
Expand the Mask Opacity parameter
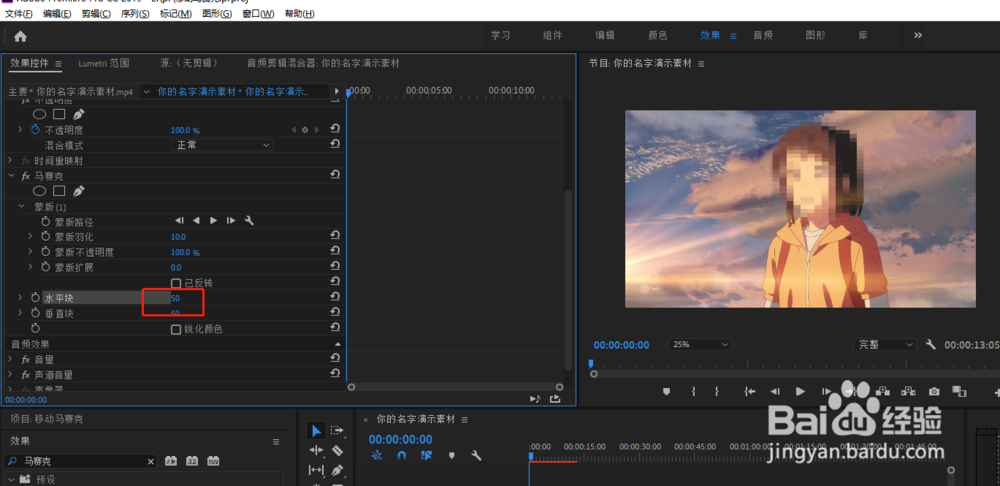click(30, 252)
